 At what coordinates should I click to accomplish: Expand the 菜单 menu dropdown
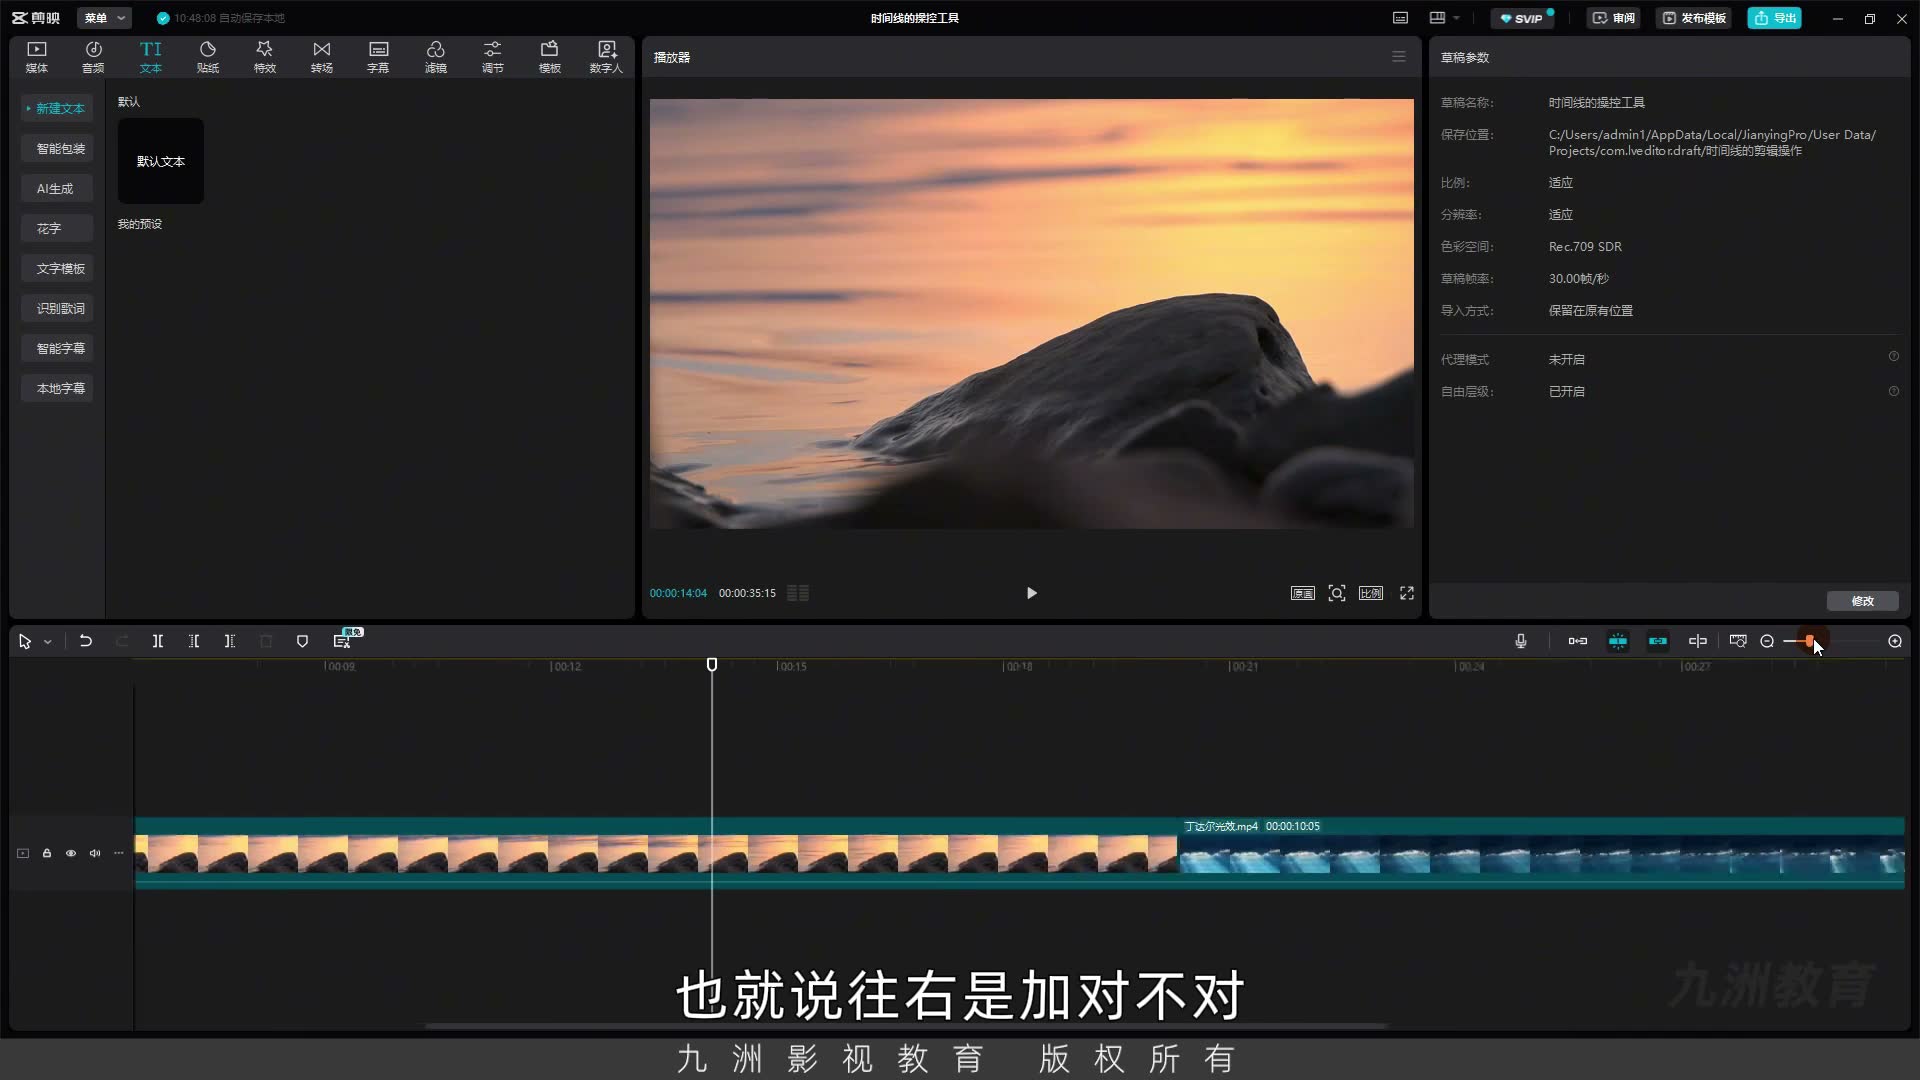104,18
